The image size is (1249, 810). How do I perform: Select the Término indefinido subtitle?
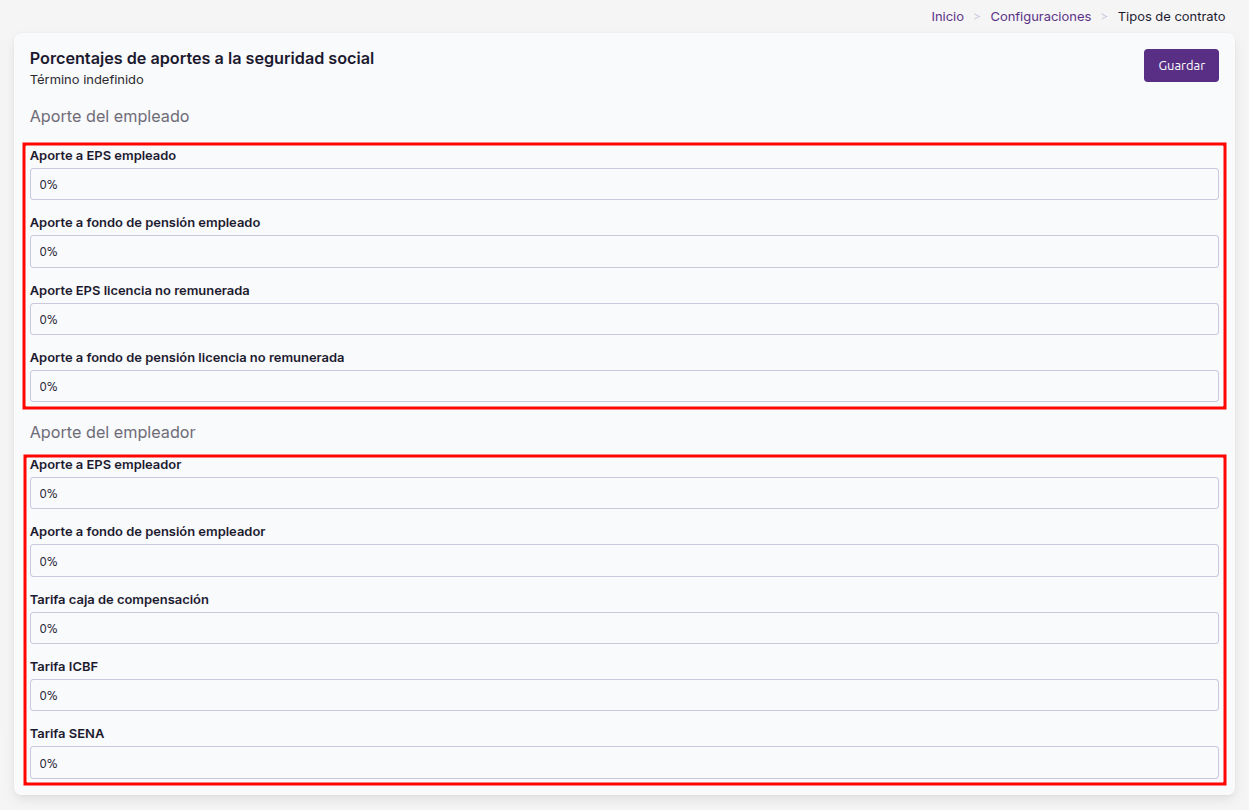tap(87, 79)
